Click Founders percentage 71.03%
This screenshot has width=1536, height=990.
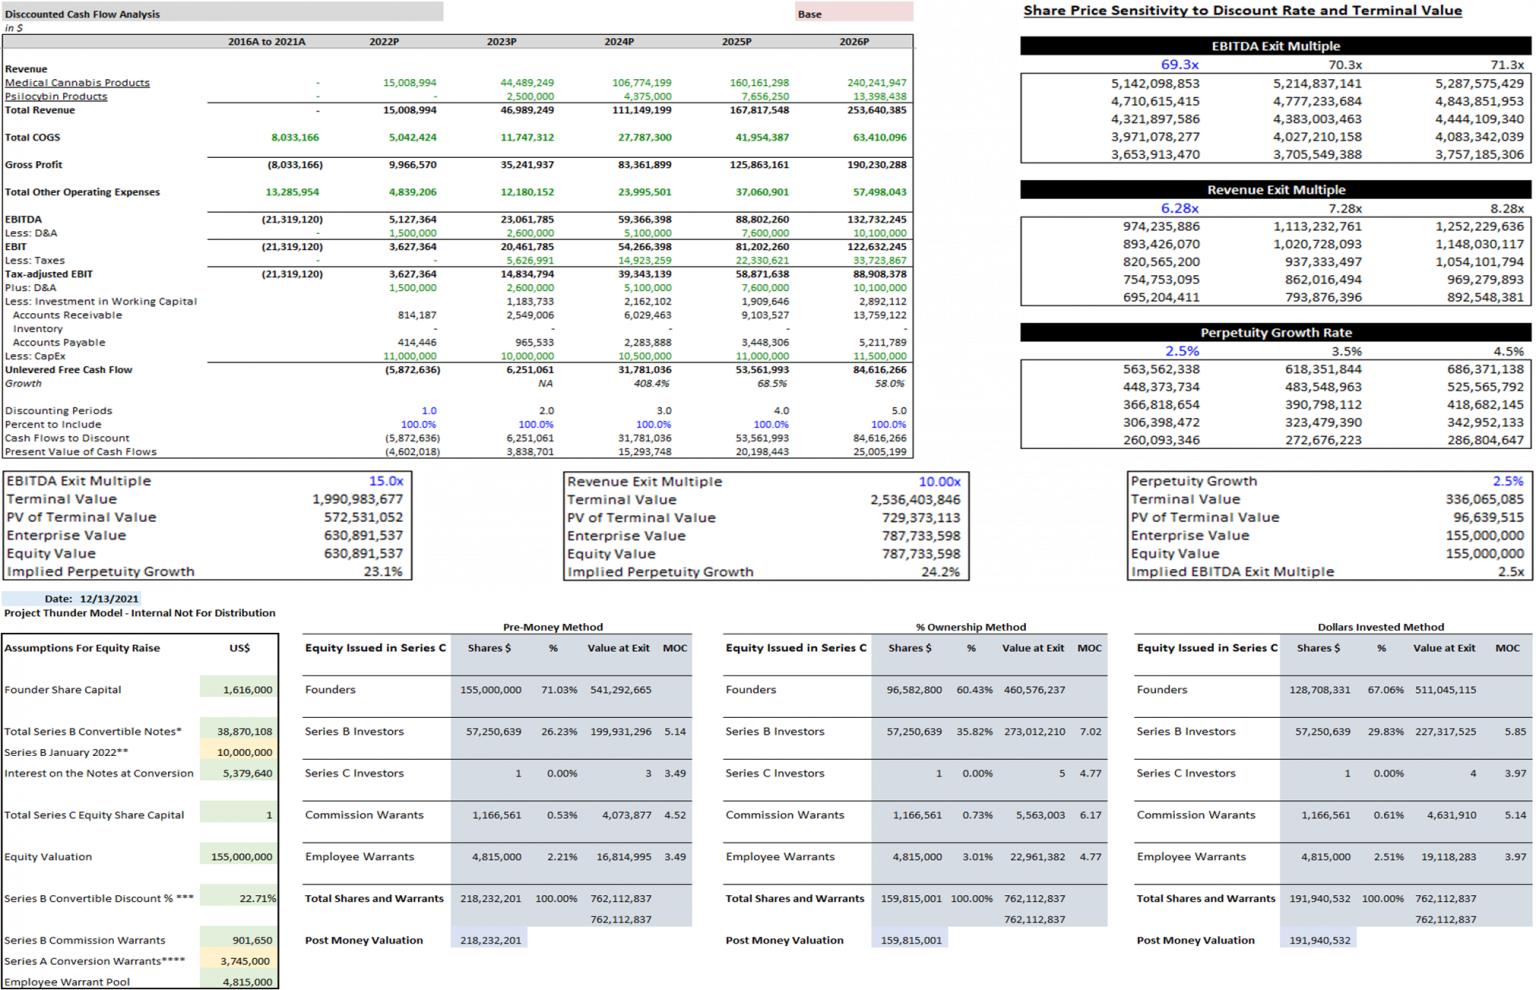click(559, 690)
